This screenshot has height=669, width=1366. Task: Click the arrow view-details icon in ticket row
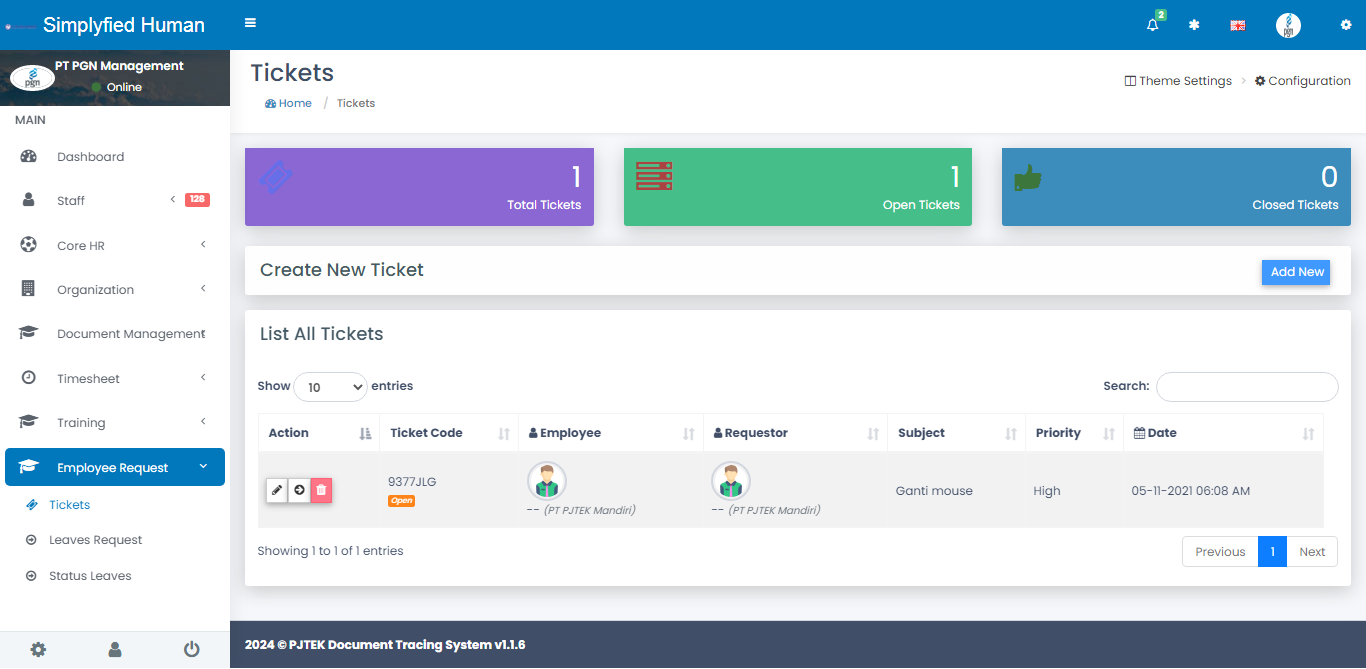(299, 490)
